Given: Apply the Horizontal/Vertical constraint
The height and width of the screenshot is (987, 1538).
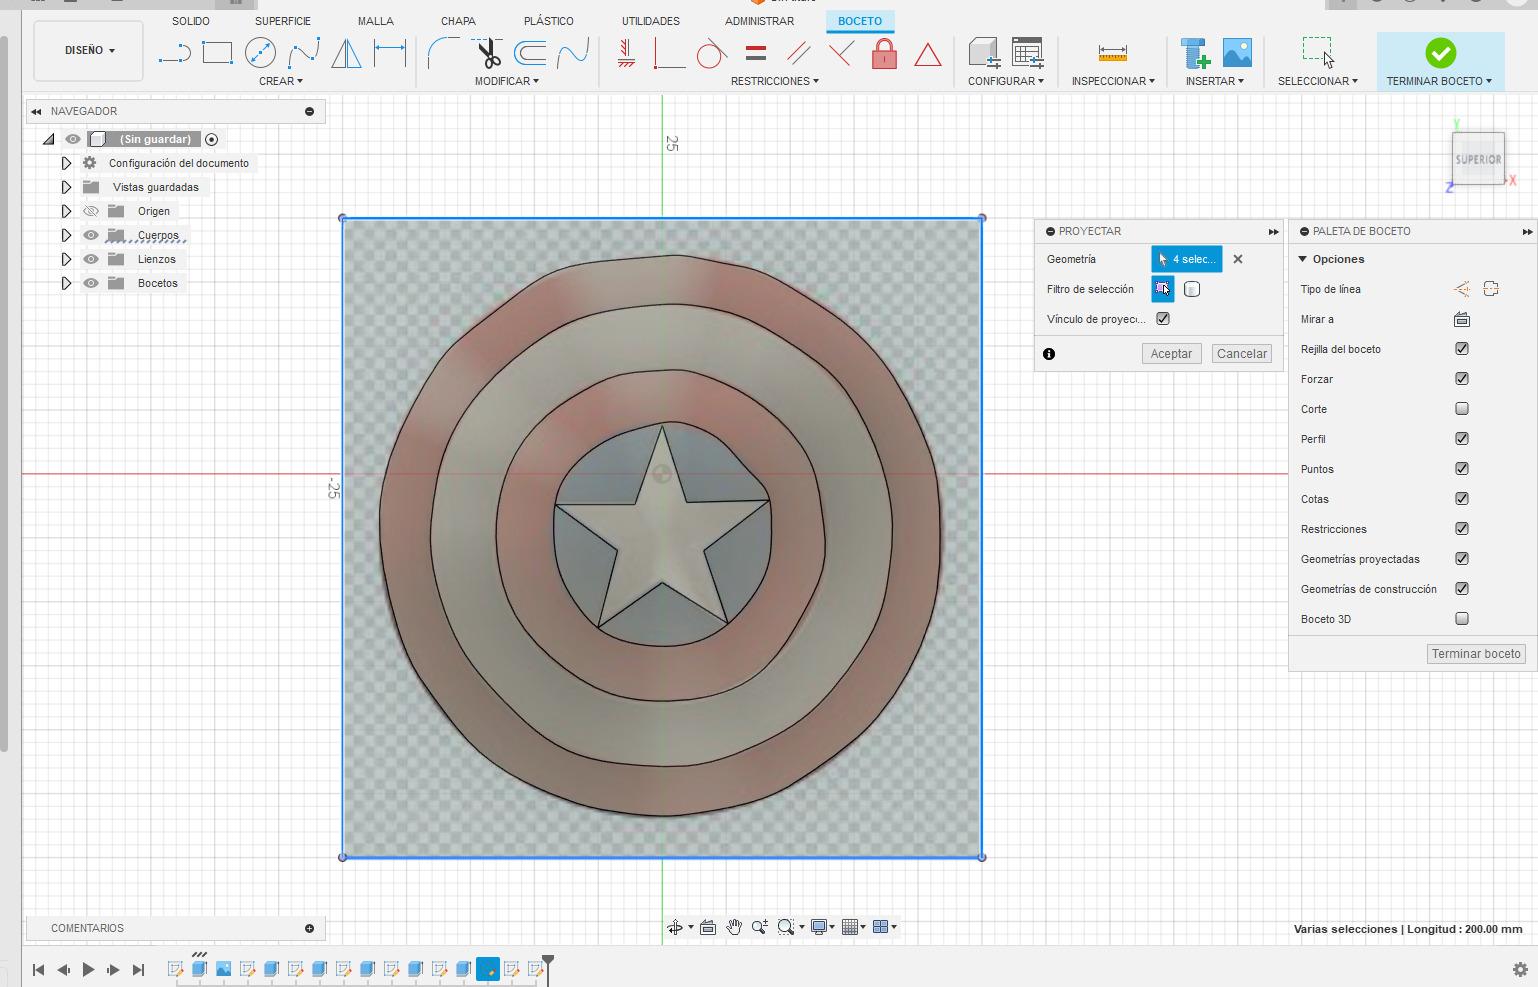Looking at the screenshot, I should coord(626,53).
